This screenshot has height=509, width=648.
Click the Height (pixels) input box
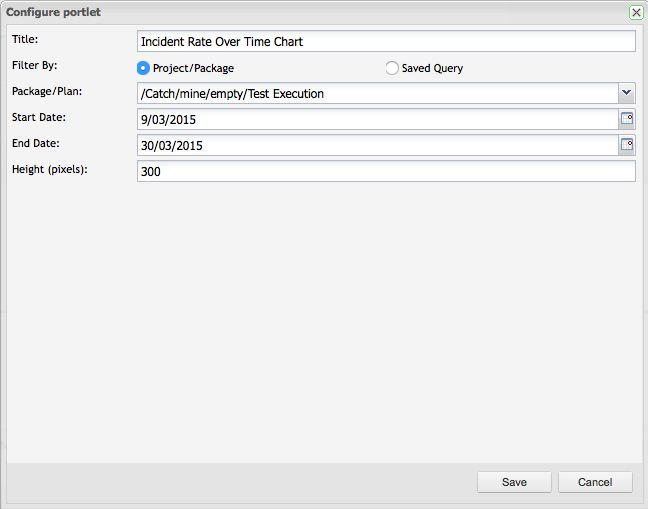tap(385, 172)
